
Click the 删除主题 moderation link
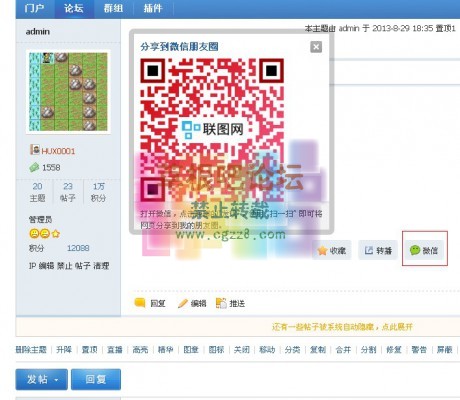(31, 350)
